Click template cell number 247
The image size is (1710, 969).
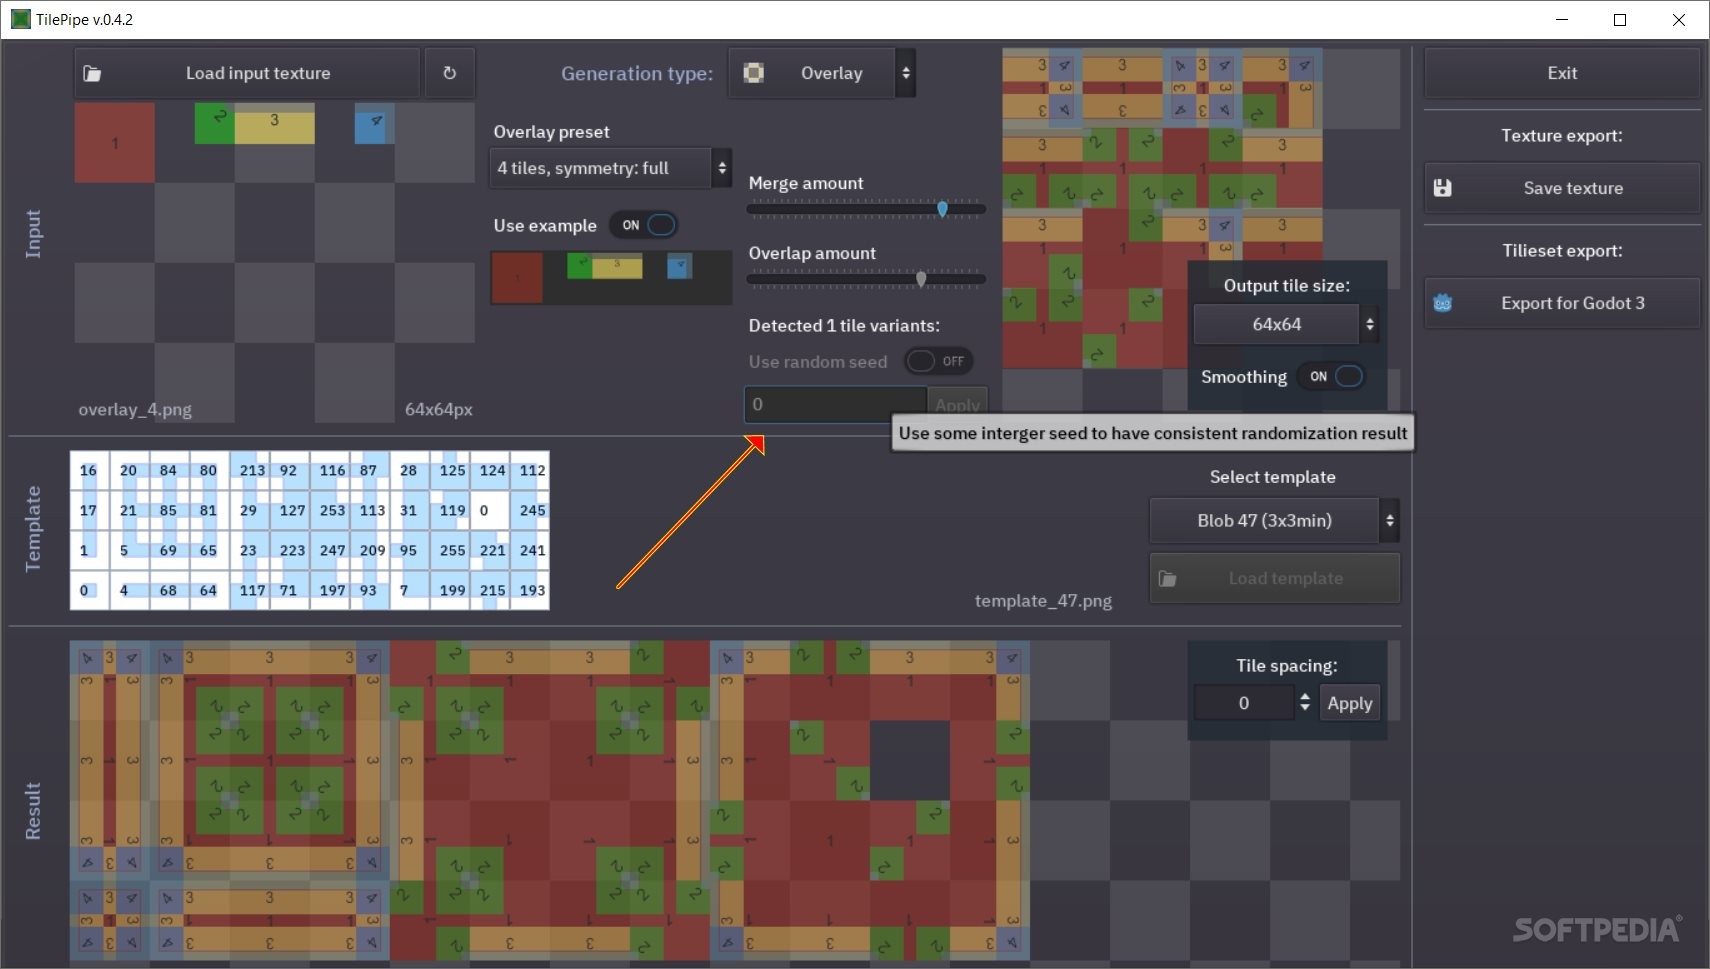coord(332,550)
